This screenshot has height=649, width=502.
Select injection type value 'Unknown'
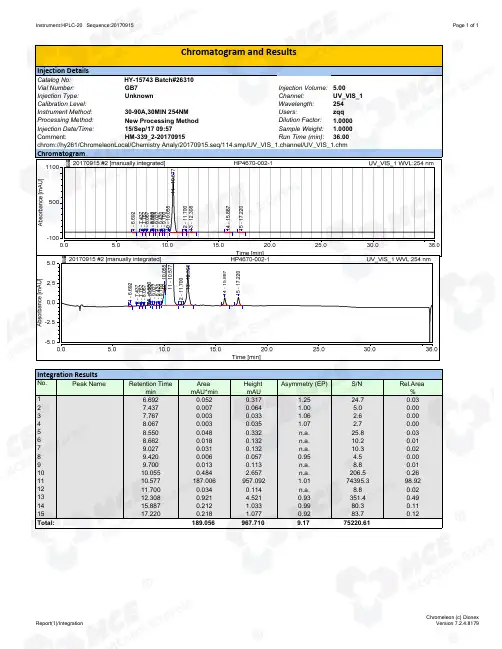pyautogui.click(x=139, y=96)
